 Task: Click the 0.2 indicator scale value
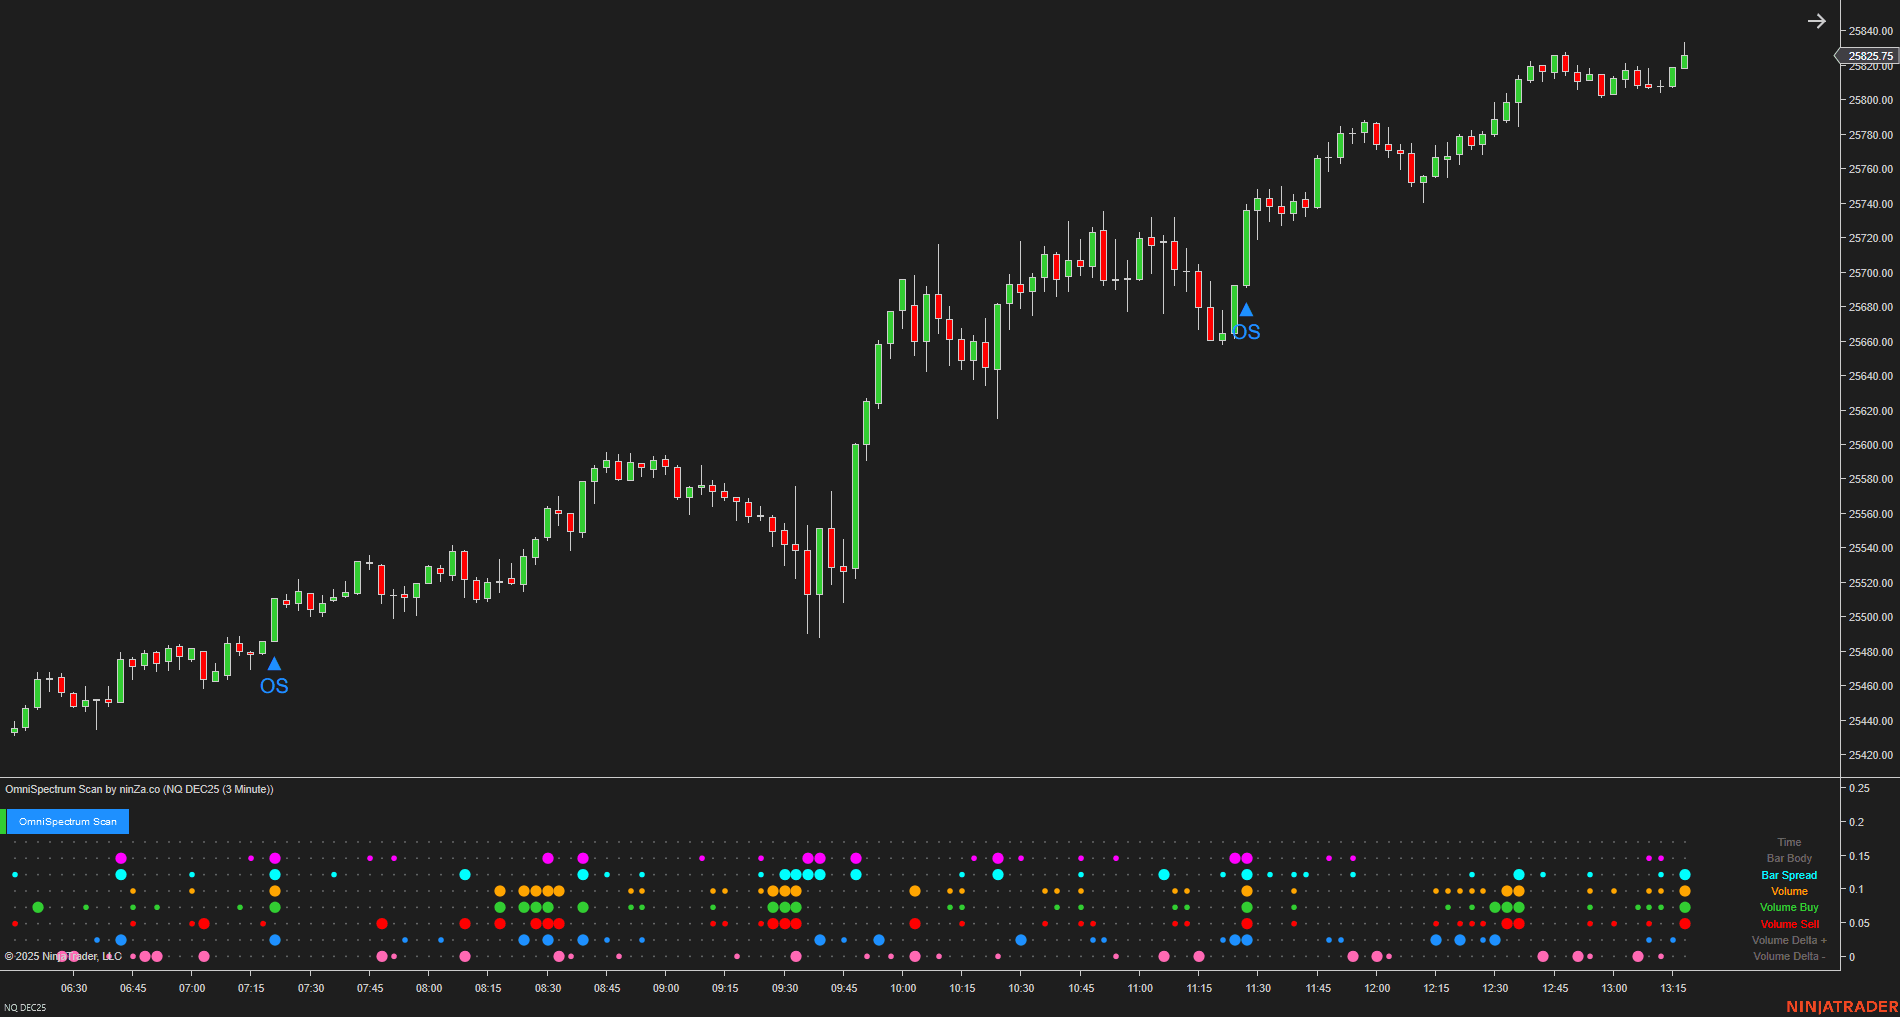[x=1856, y=822]
